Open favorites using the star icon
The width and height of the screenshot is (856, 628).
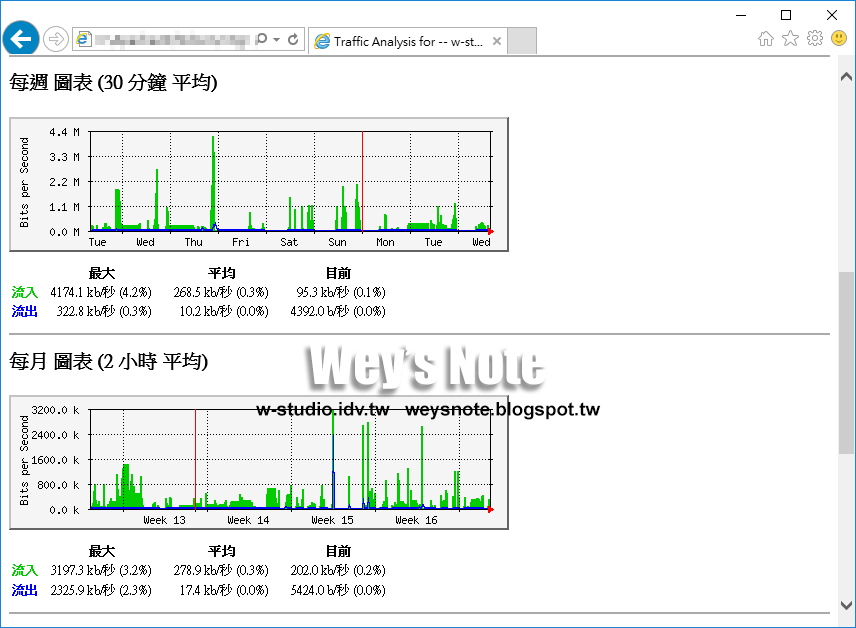pos(789,38)
